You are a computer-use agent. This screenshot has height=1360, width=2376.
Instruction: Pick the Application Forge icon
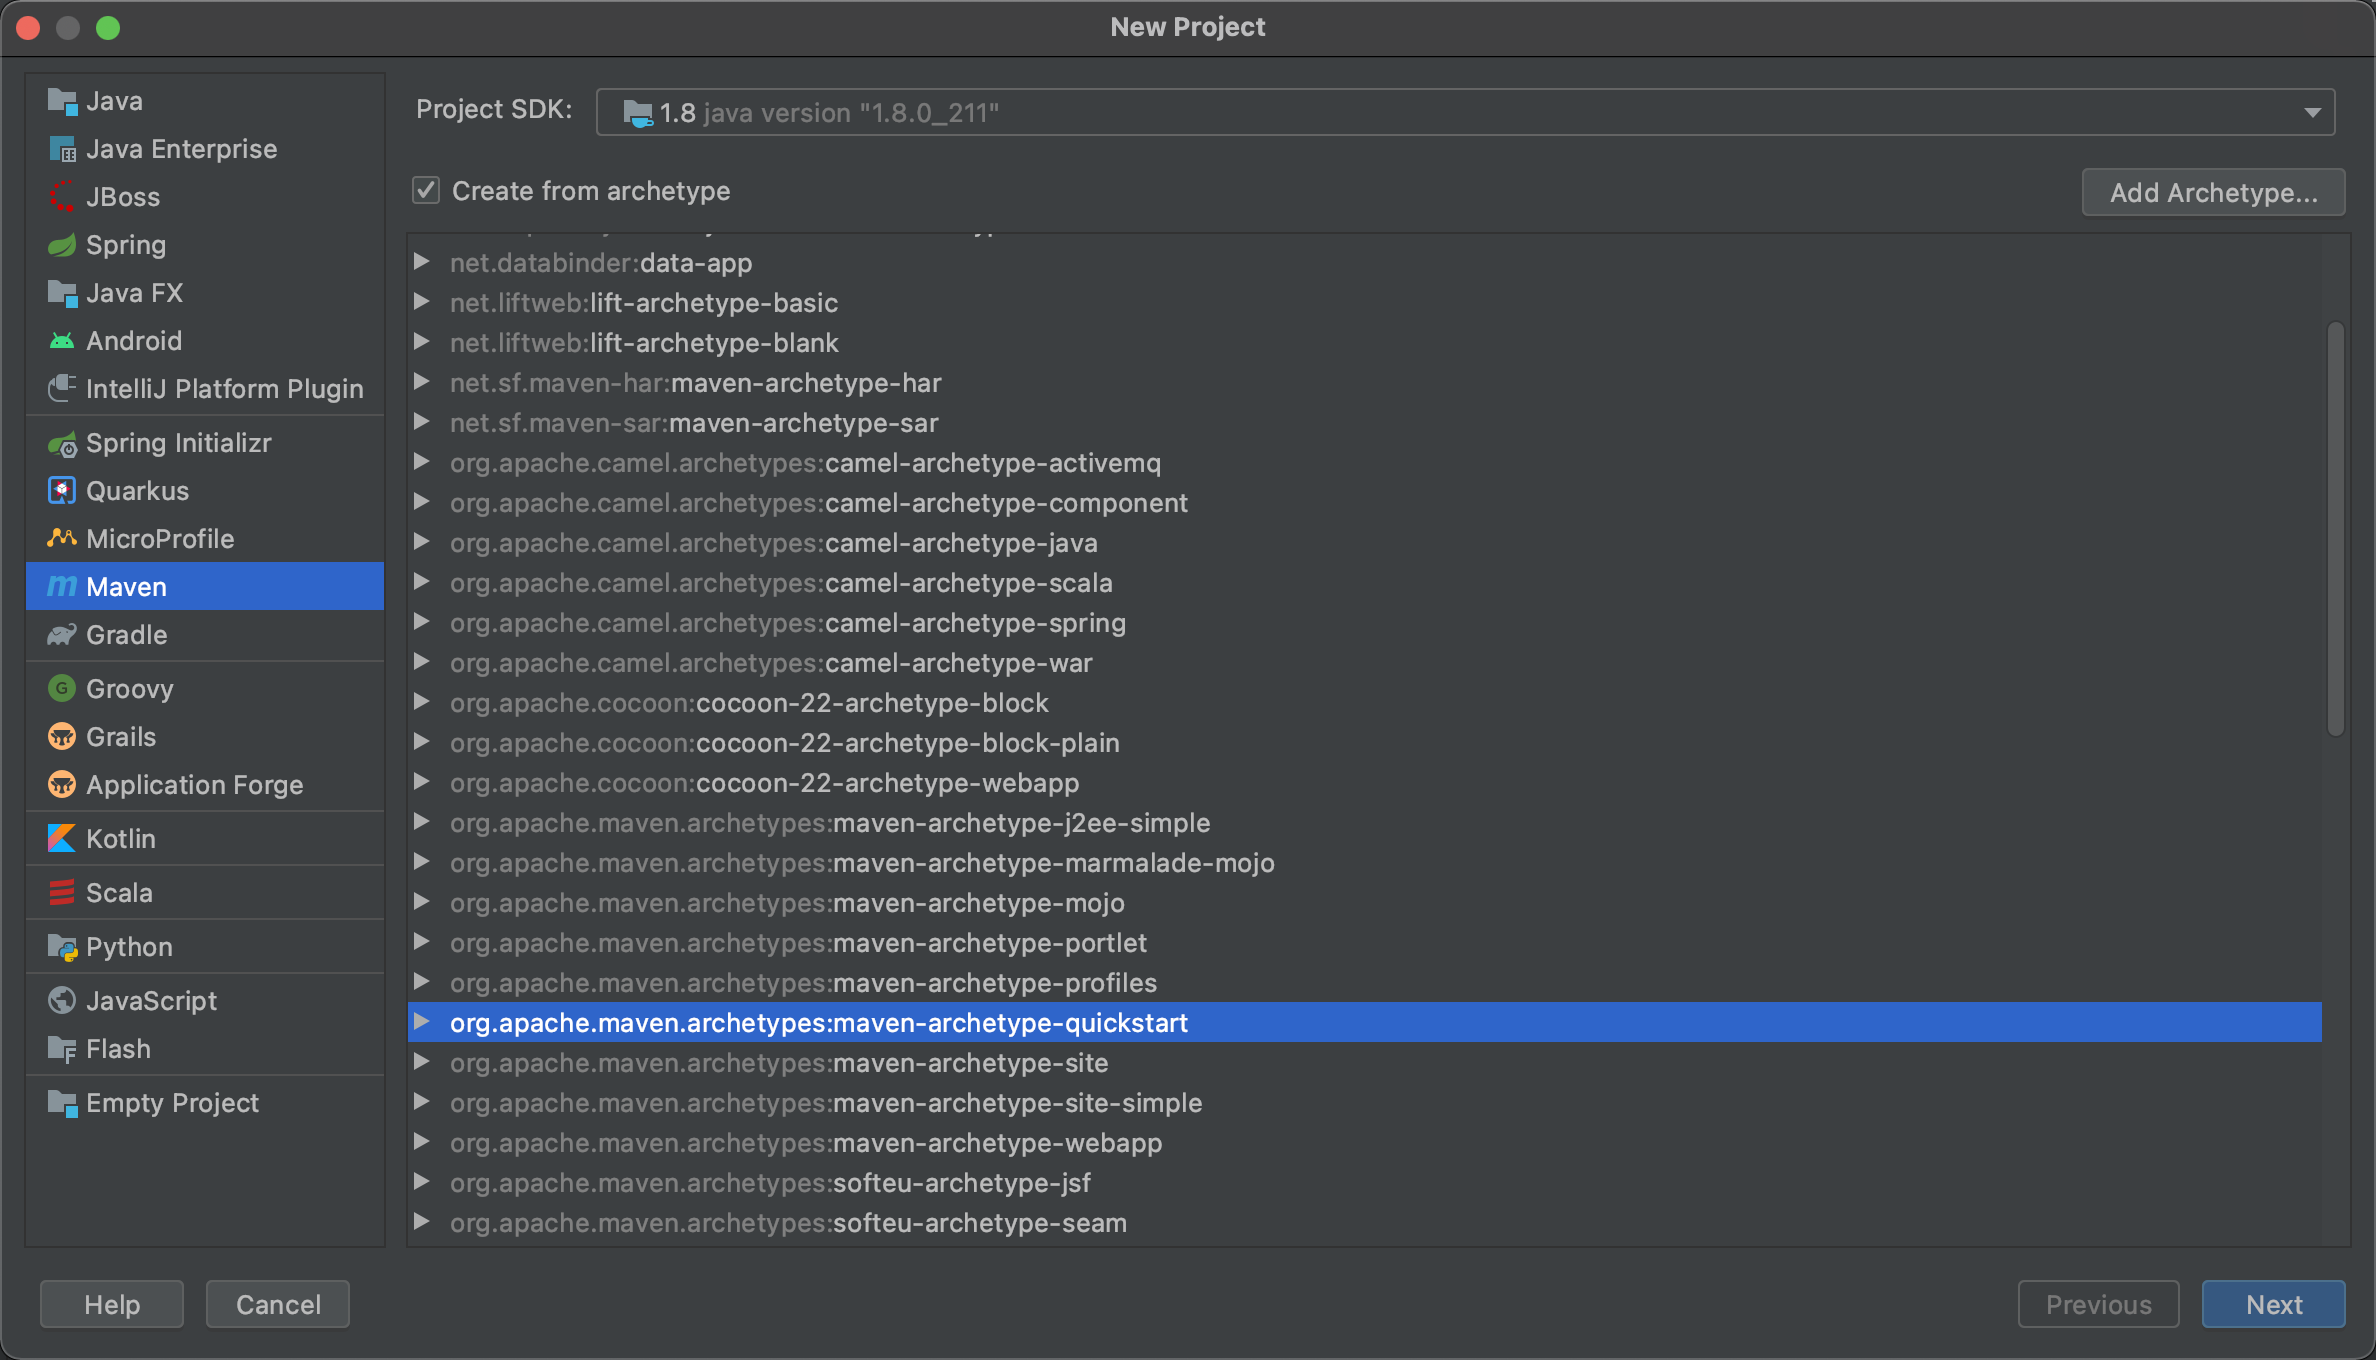pyautogui.click(x=62, y=785)
